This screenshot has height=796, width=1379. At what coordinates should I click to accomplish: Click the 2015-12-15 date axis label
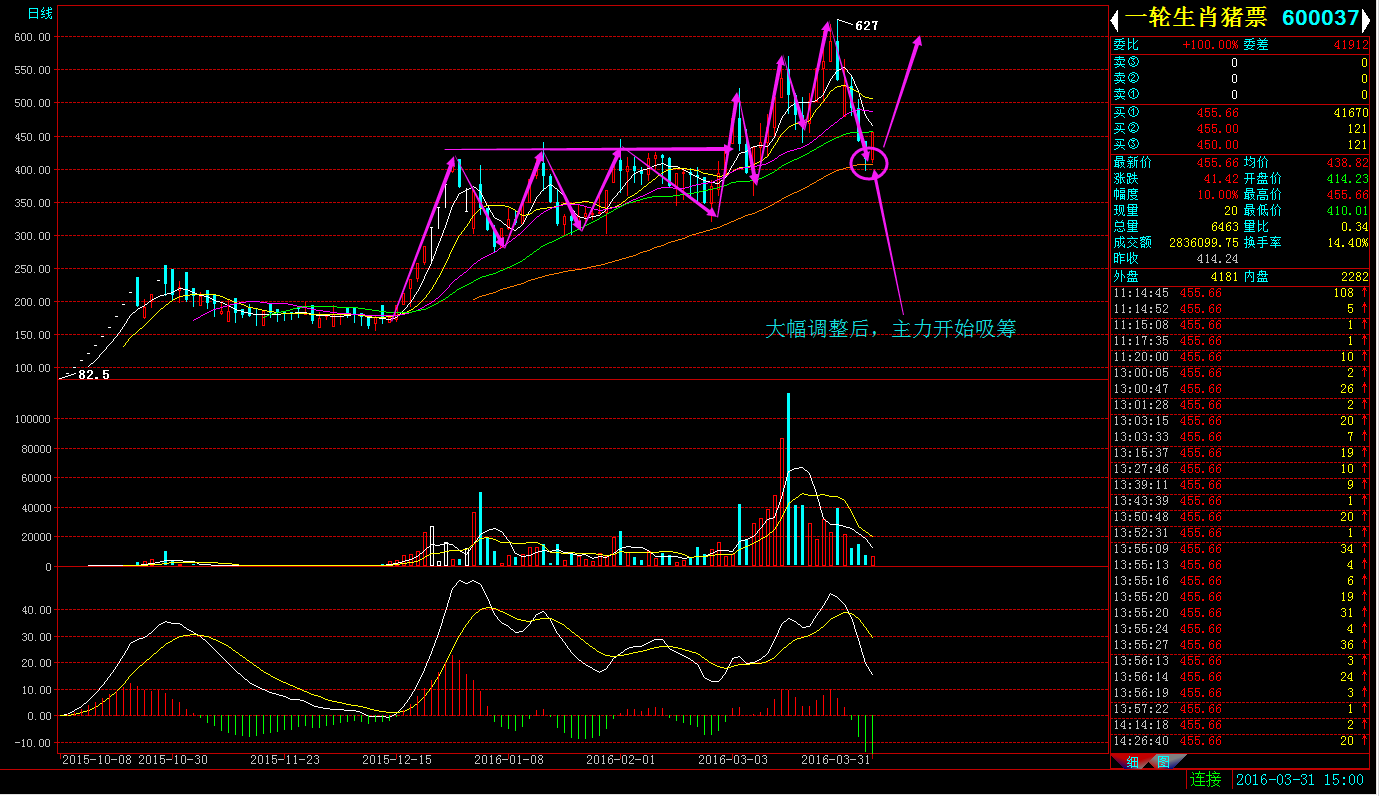pyautogui.click(x=396, y=760)
